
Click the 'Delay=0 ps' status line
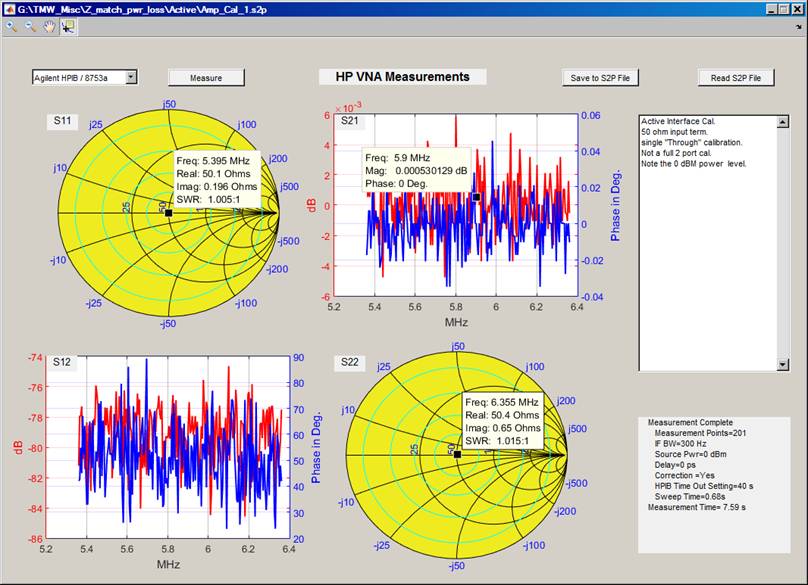point(675,465)
